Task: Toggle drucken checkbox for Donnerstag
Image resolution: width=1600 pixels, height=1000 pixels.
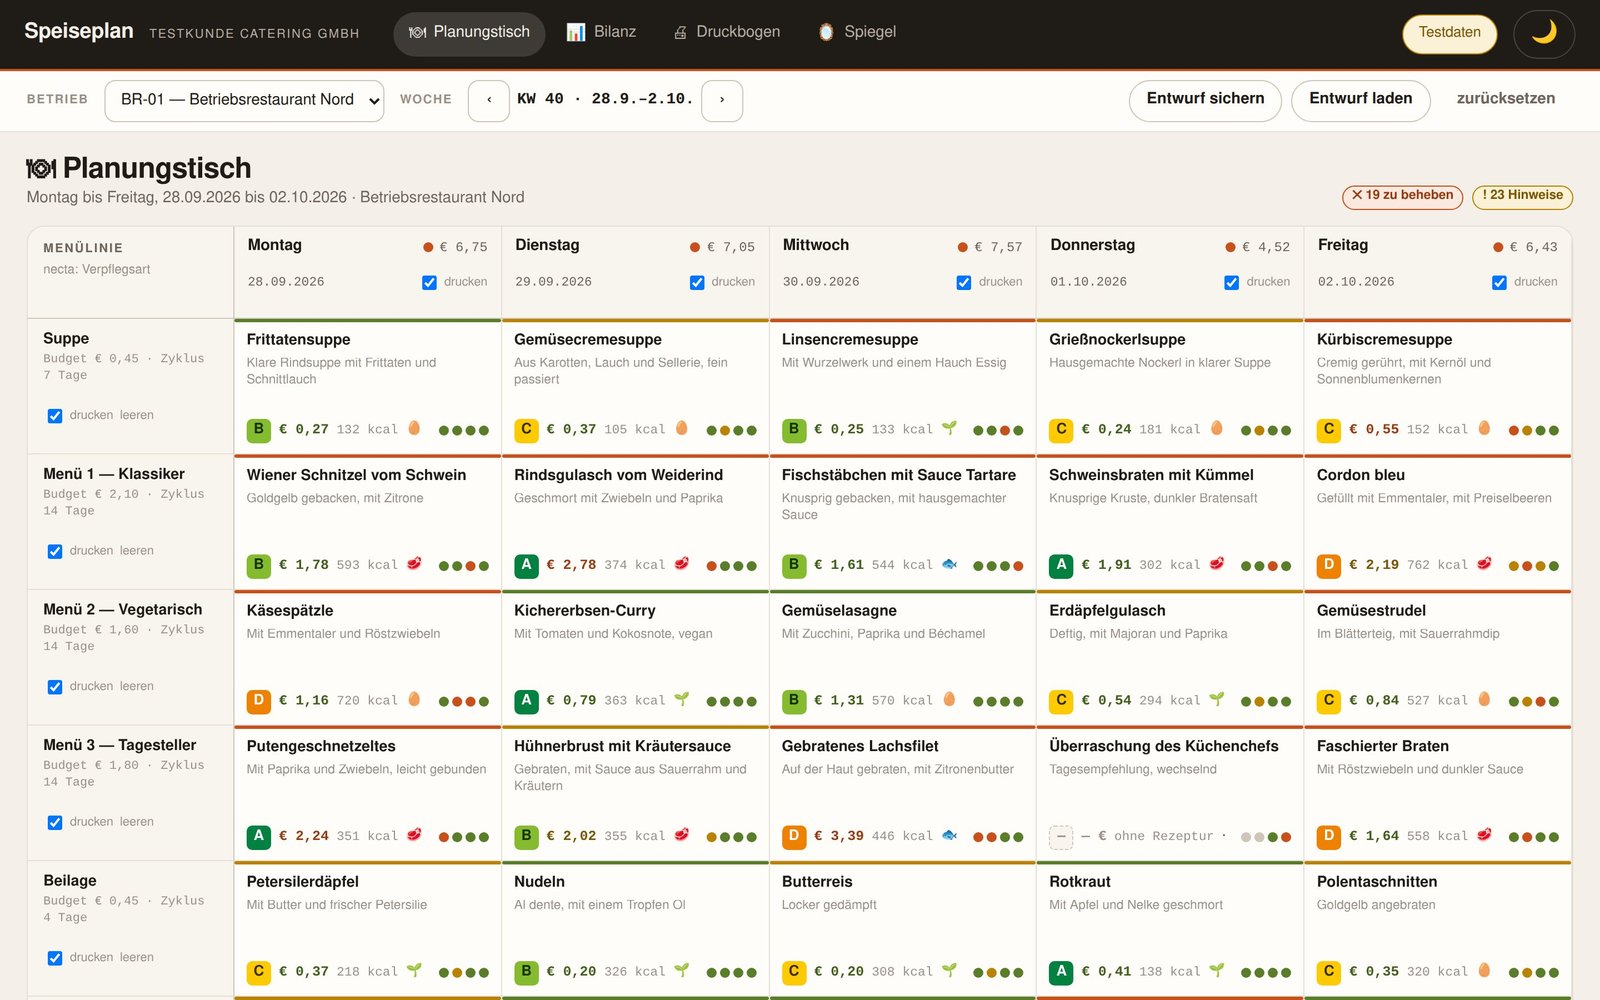Action: coord(1232,283)
